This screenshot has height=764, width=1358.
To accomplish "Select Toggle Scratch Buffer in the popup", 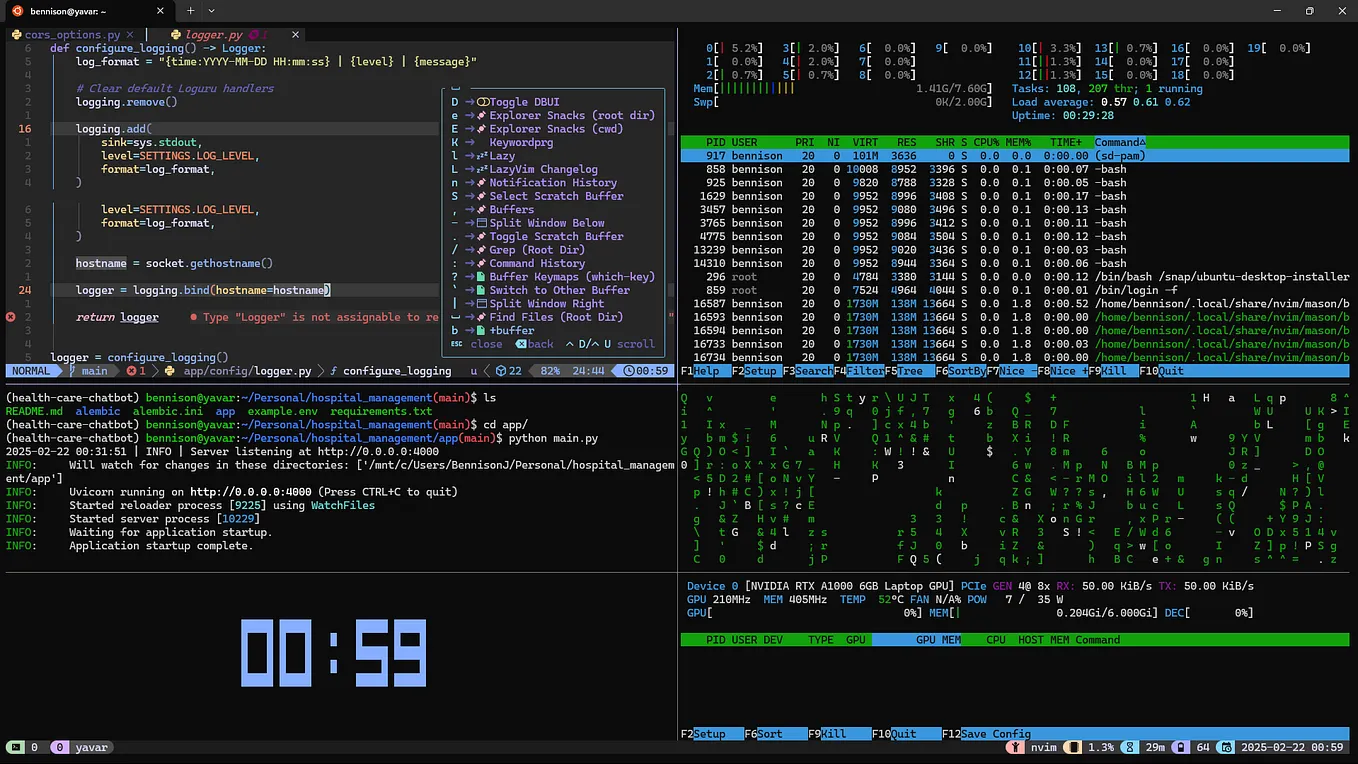I will pyautogui.click(x=556, y=237).
